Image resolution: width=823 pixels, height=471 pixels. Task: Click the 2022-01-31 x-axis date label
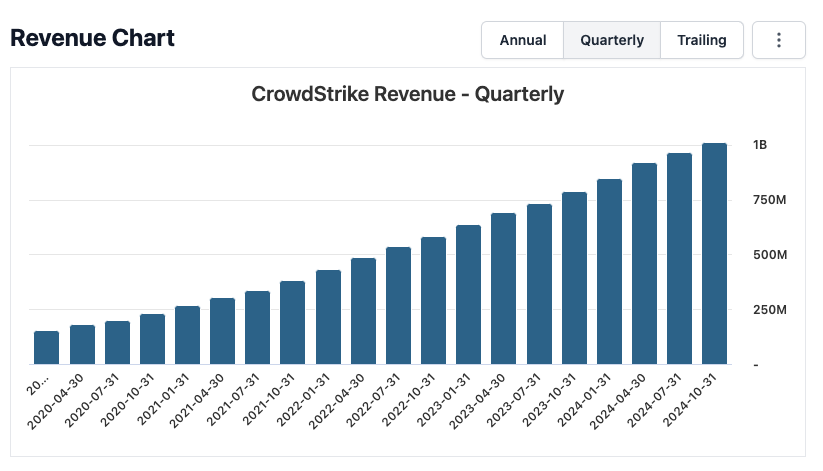303,400
